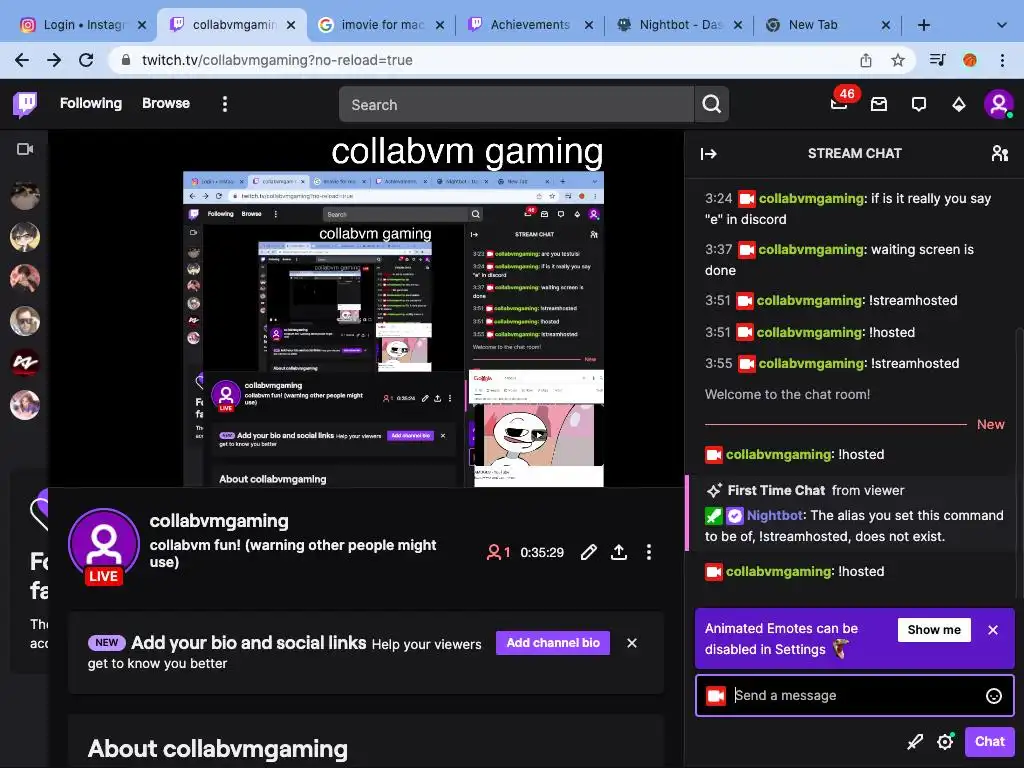1024x768 pixels.
Task: Click Show me on animated emotes notice
Action: click(x=934, y=630)
